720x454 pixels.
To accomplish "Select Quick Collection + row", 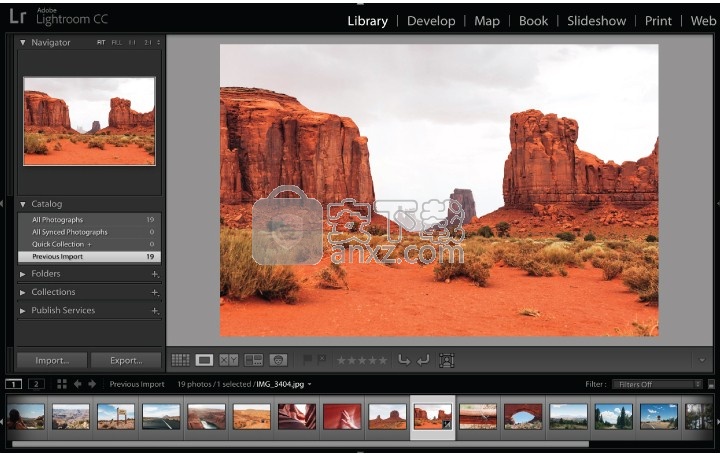I will [90, 244].
